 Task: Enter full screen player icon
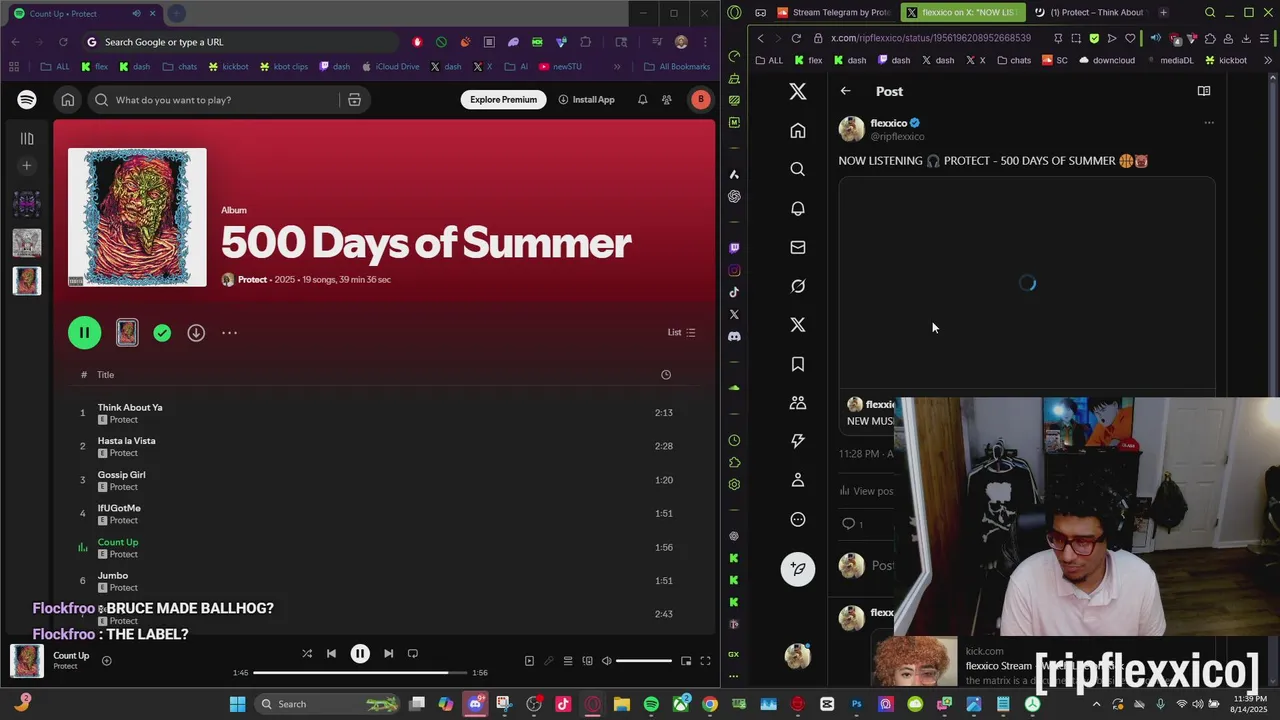tap(705, 661)
